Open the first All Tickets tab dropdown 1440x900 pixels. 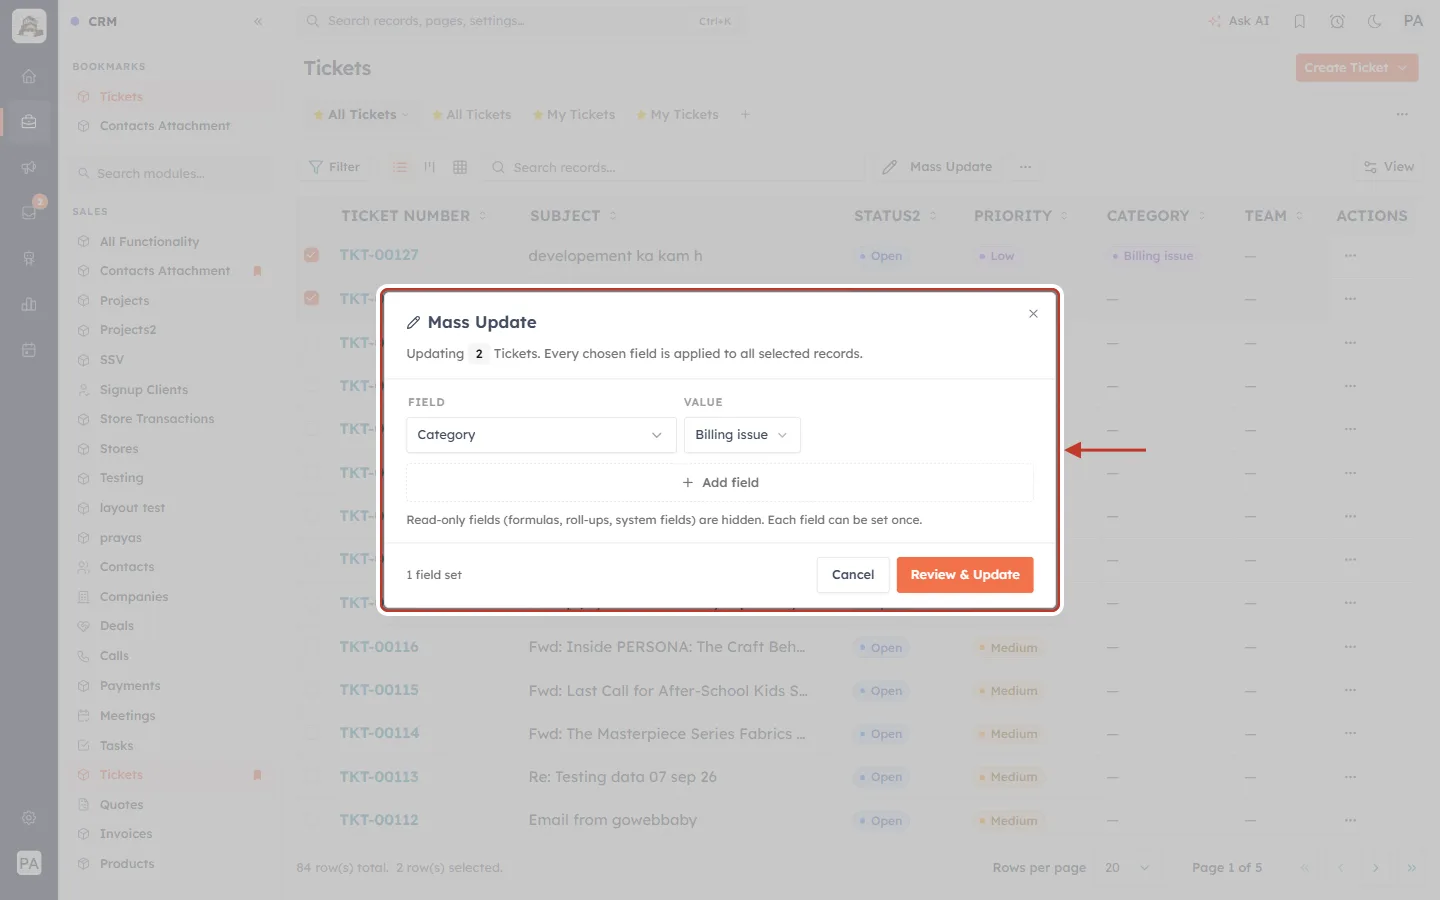click(405, 115)
